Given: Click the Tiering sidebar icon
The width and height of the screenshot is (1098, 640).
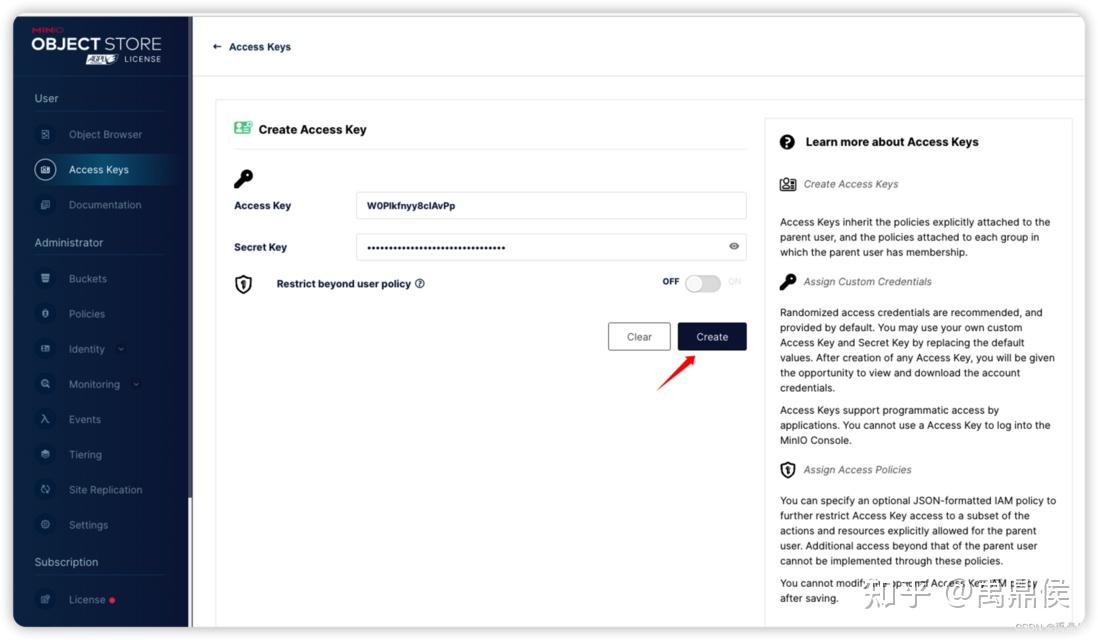Looking at the screenshot, I should (45, 455).
